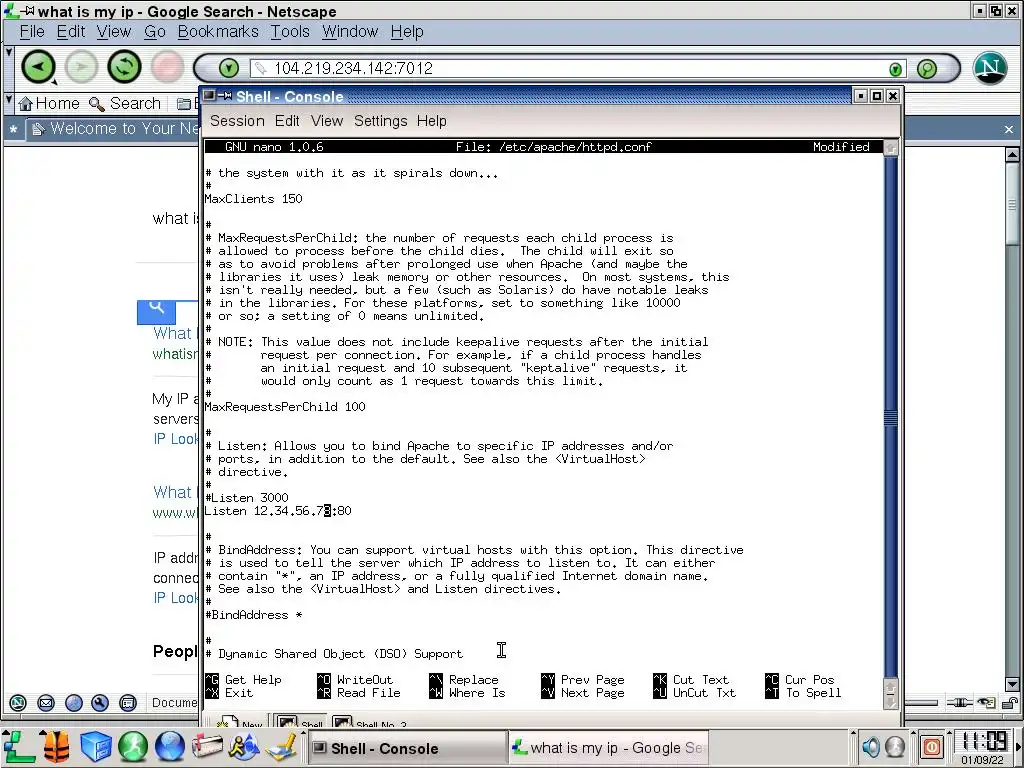Click the '#BindAddress *' line in nano

point(253,615)
